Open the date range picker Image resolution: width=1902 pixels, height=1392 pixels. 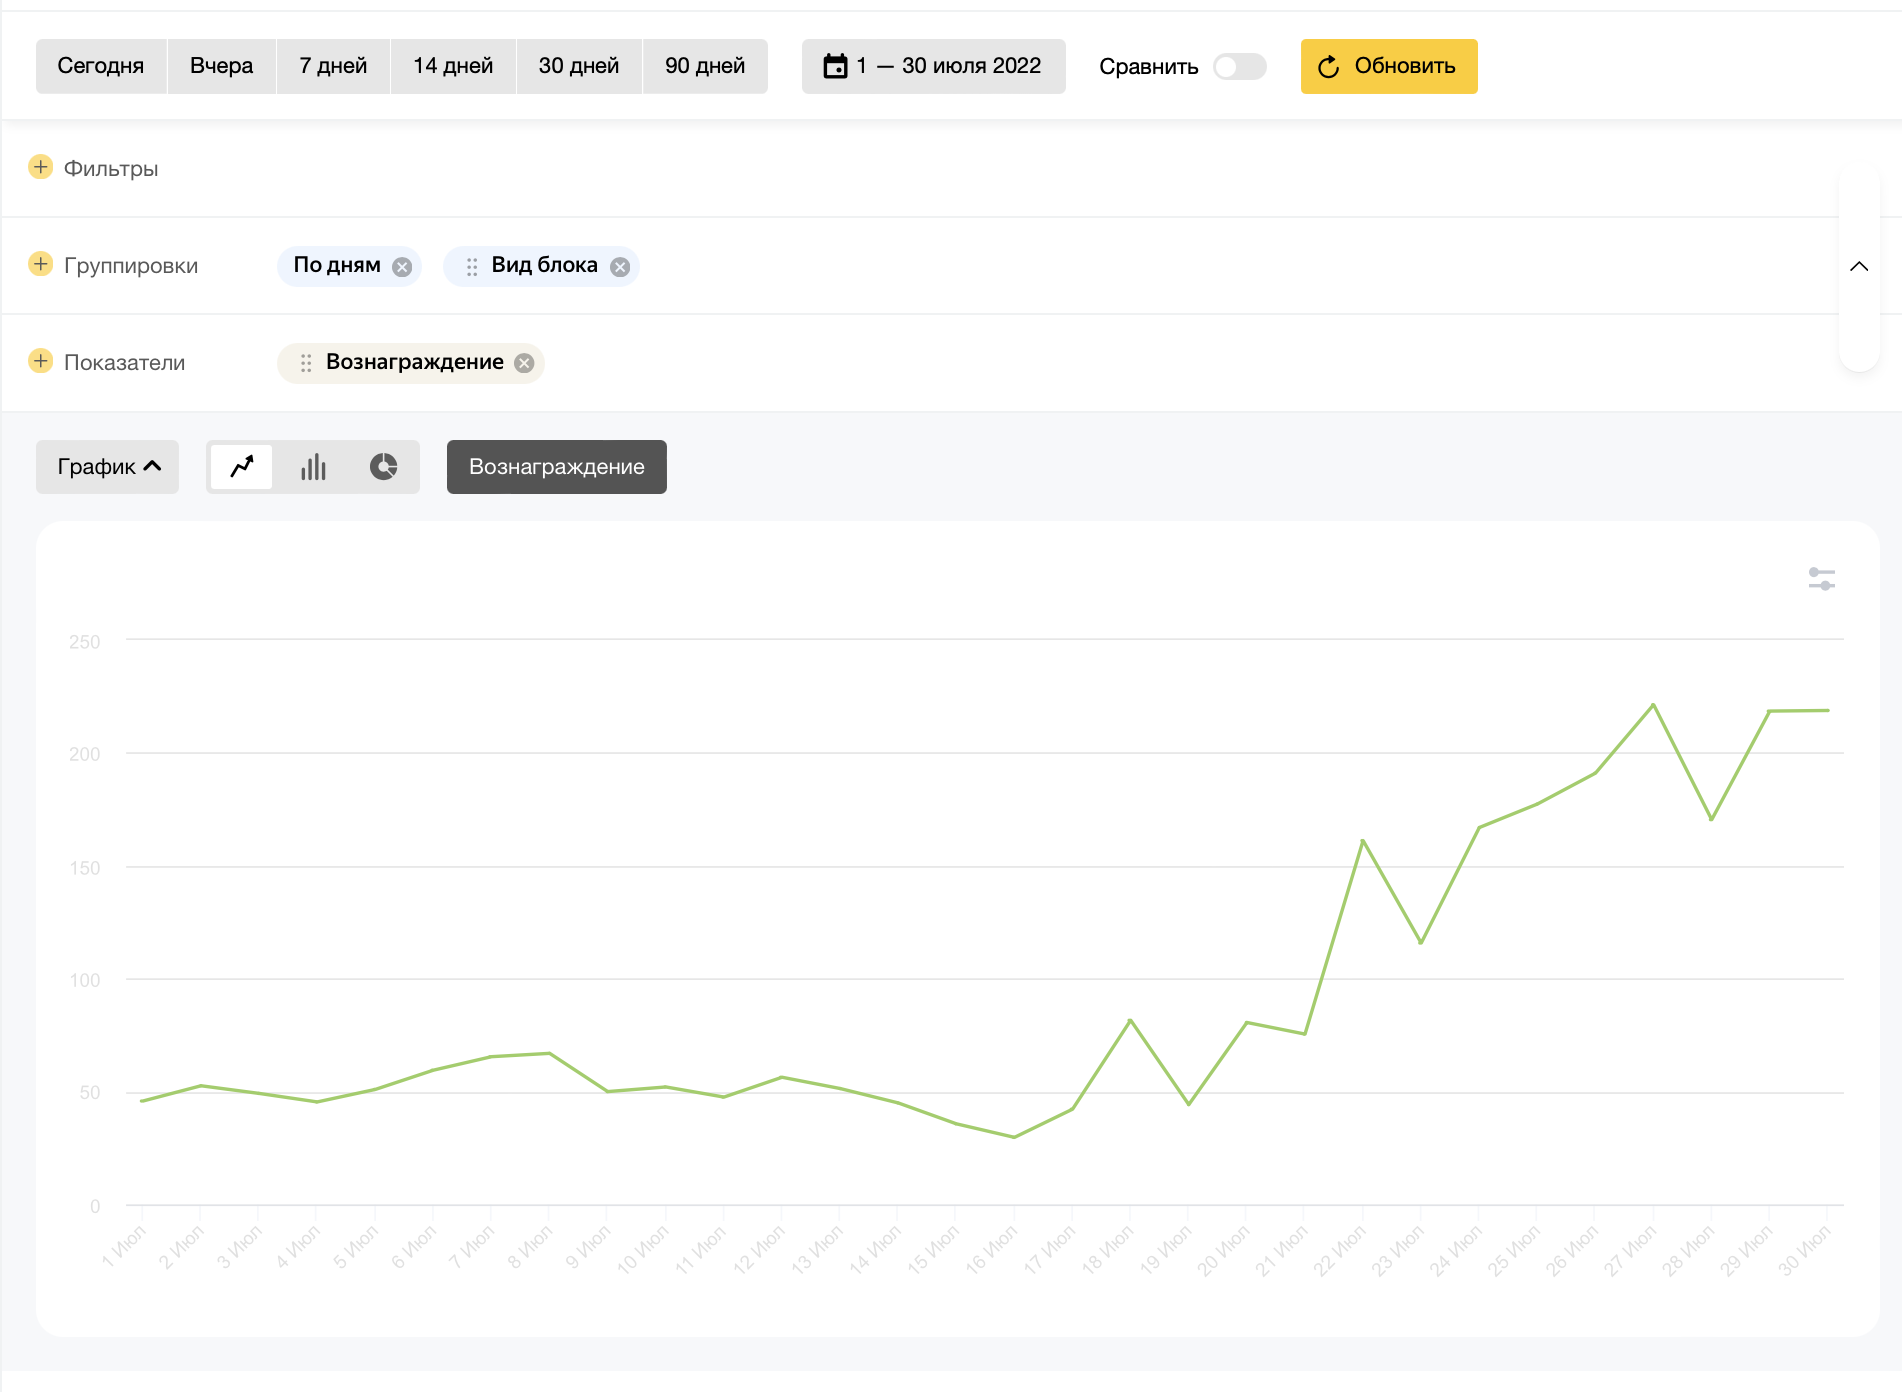pyautogui.click(x=933, y=66)
